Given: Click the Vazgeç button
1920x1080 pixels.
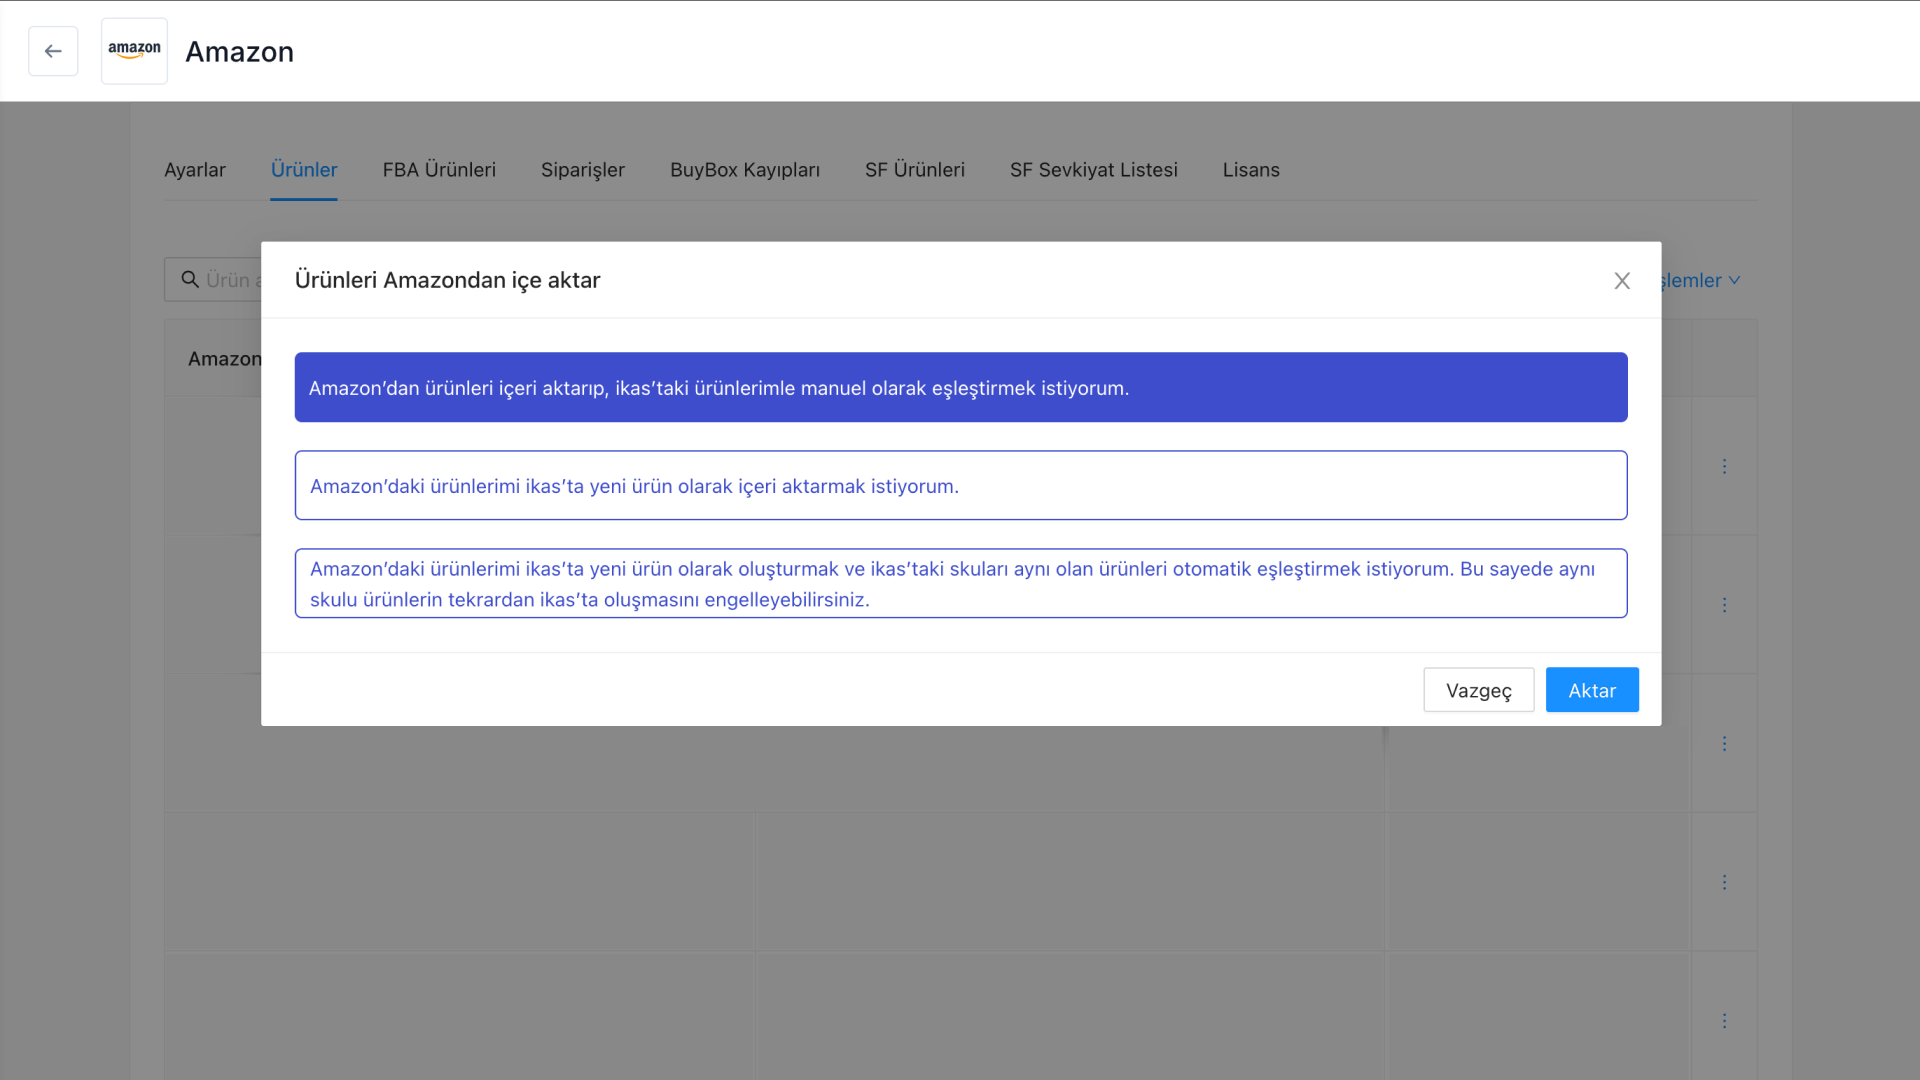Looking at the screenshot, I should [1478, 690].
